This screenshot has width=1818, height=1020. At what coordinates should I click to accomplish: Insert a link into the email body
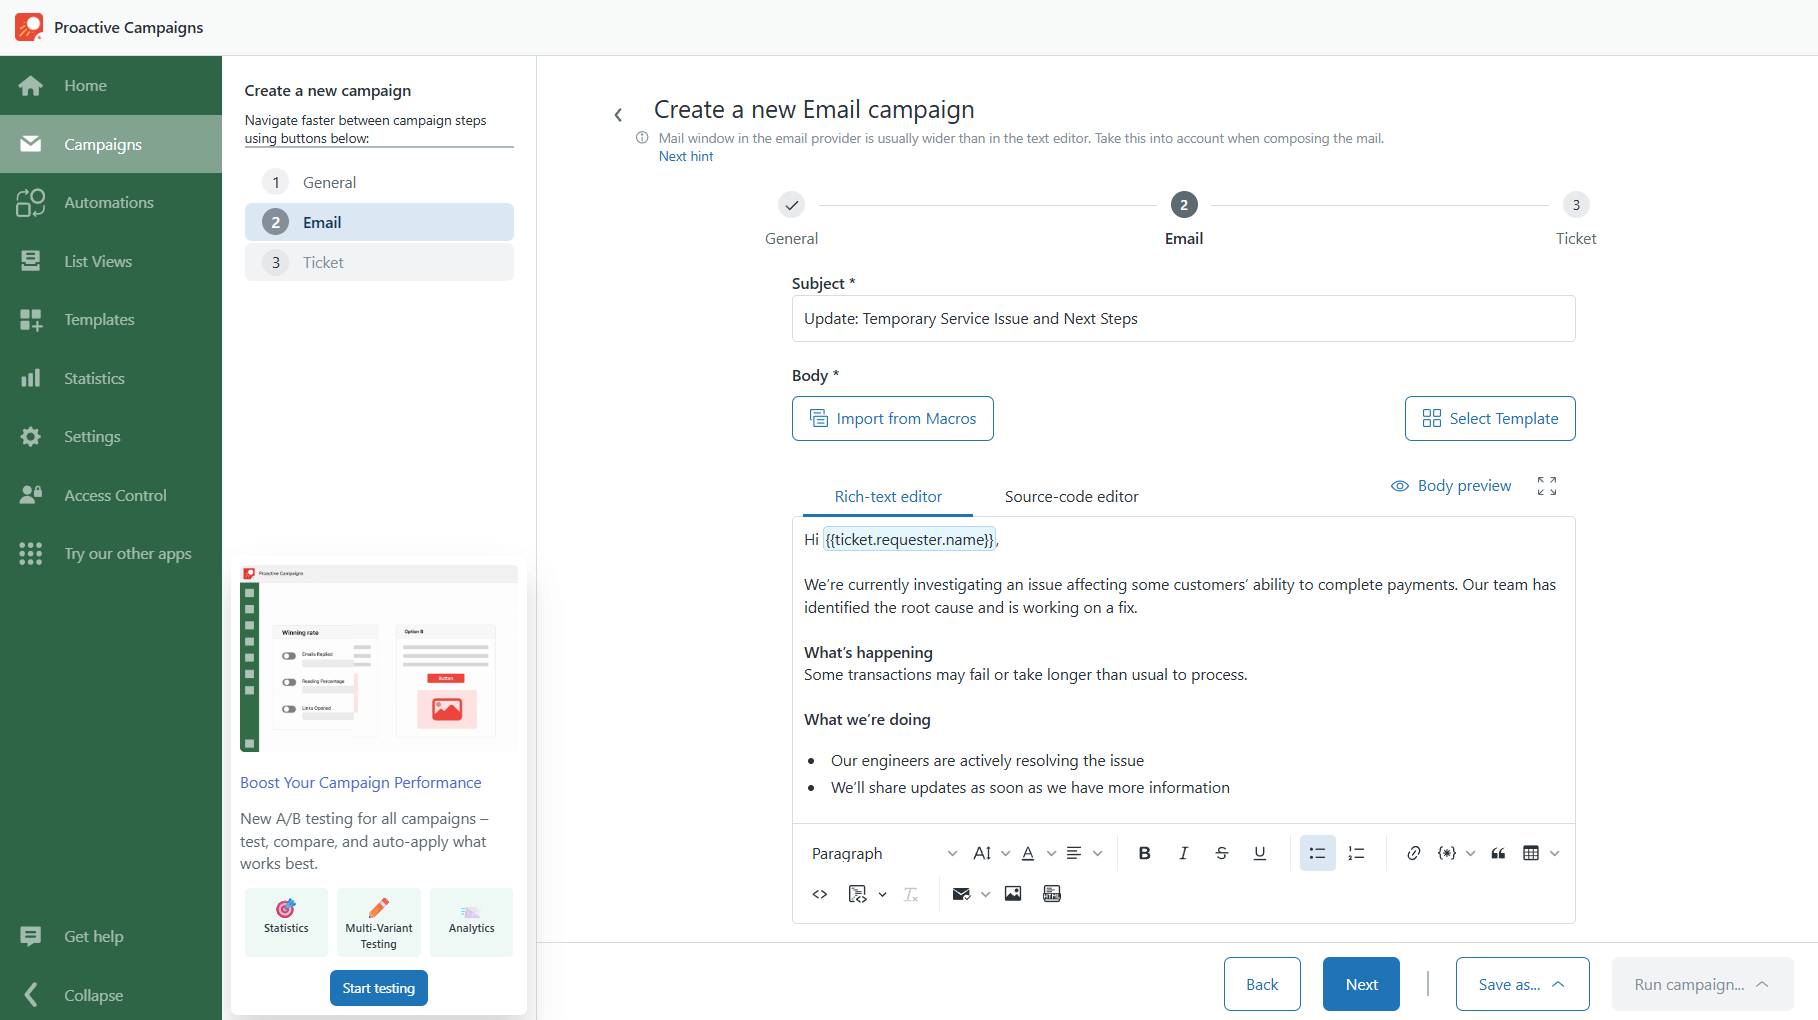[1413, 853]
